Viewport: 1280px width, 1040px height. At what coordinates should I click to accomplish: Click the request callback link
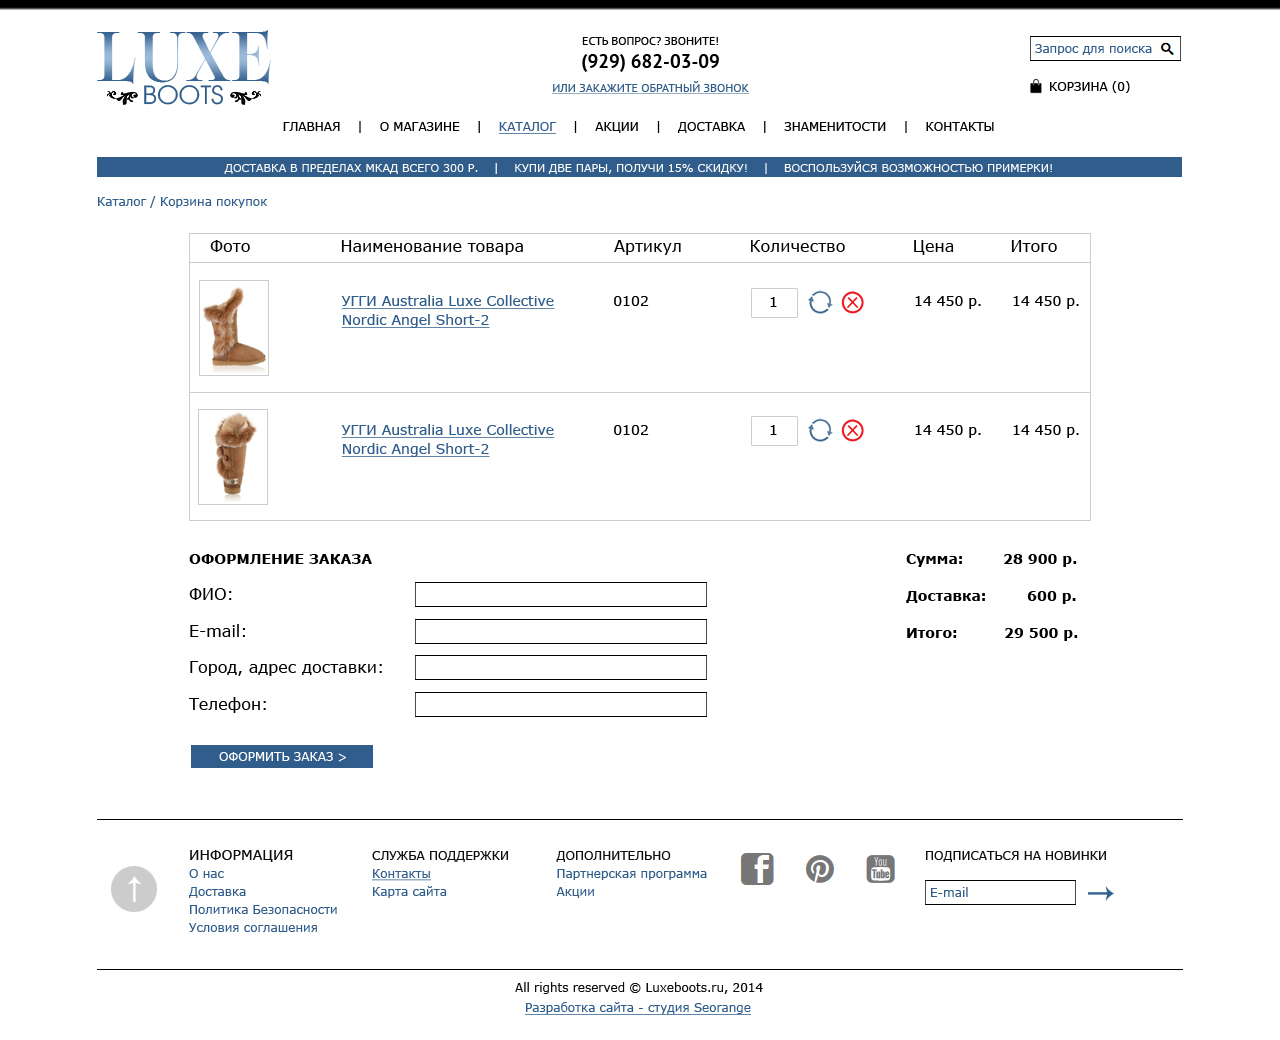(x=650, y=88)
